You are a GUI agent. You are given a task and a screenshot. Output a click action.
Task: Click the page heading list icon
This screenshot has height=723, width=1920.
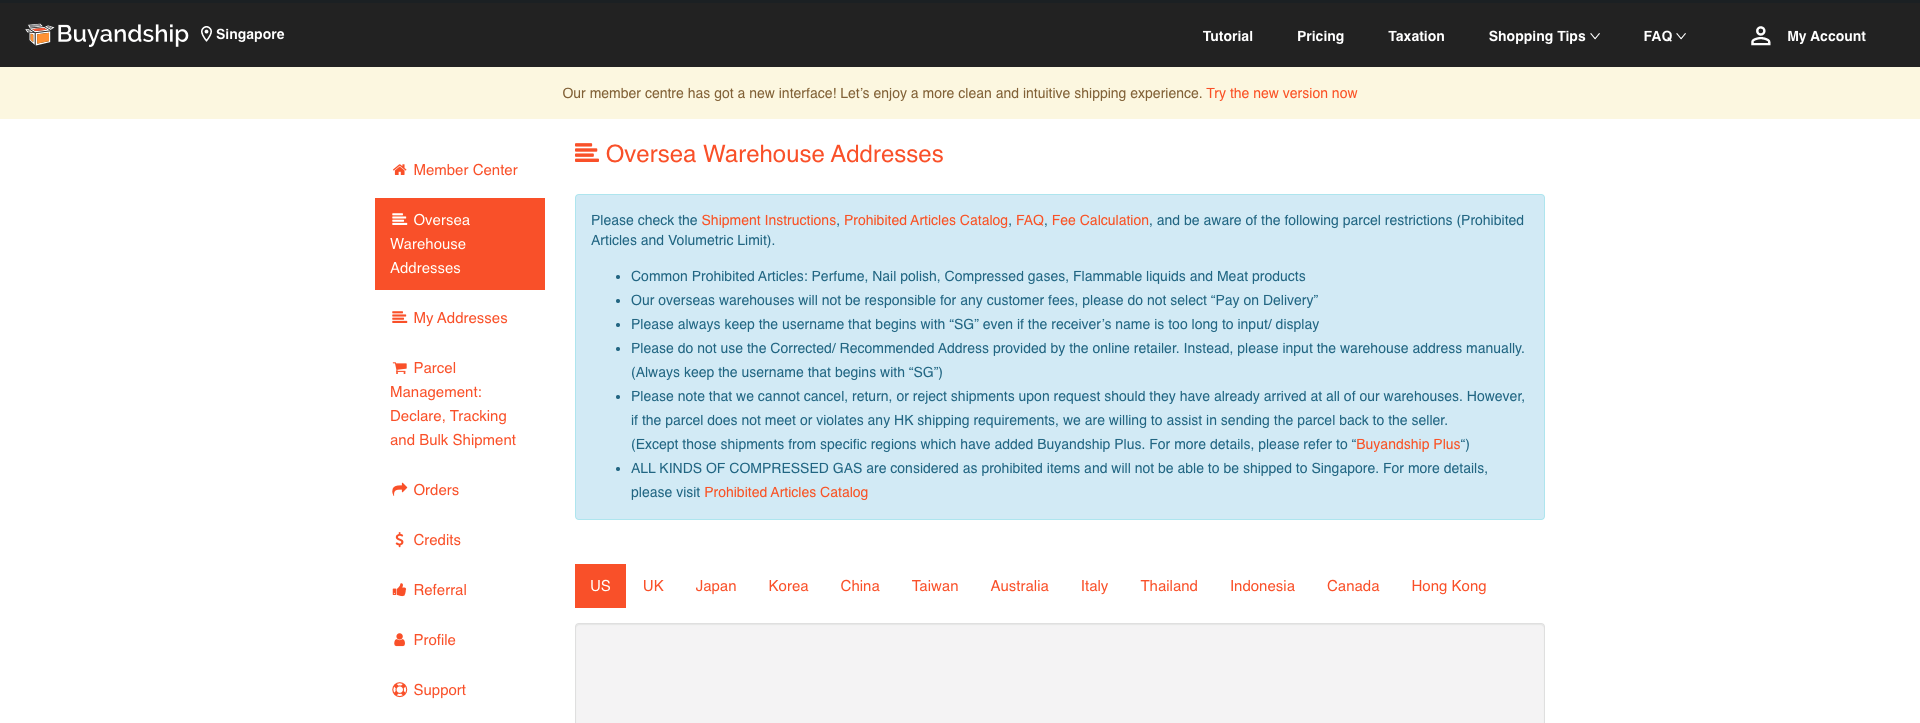click(x=586, y=153)
